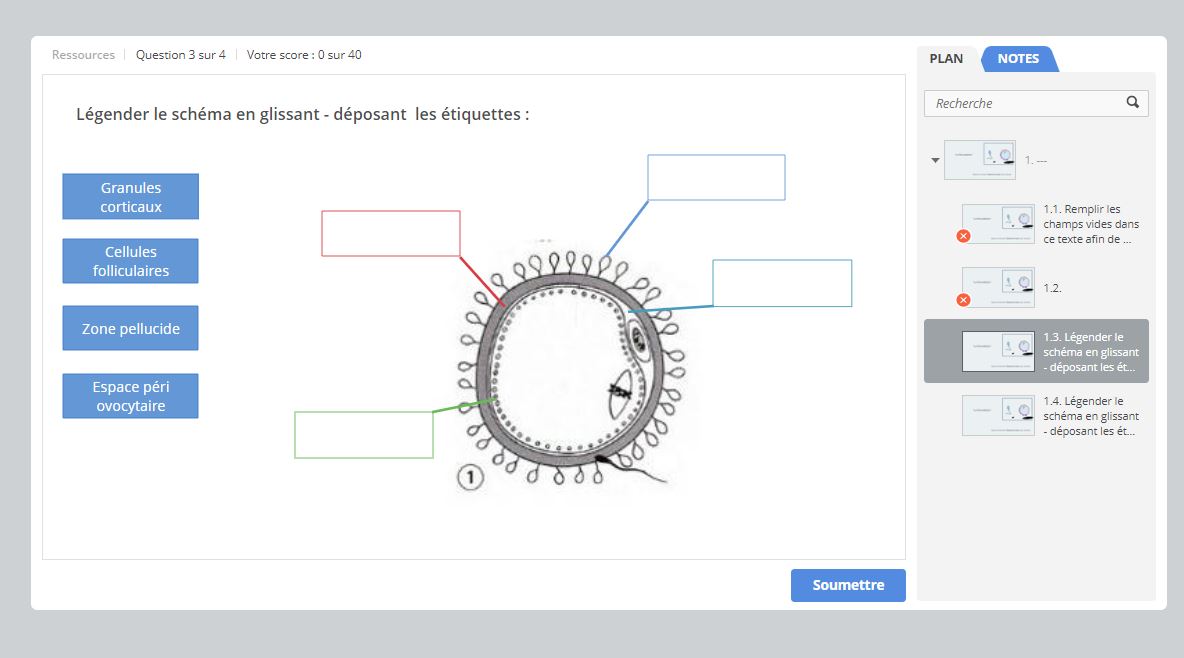Switch to the PLAN tab
Viewport: 1184px width, 658px height.
[946, 59]
